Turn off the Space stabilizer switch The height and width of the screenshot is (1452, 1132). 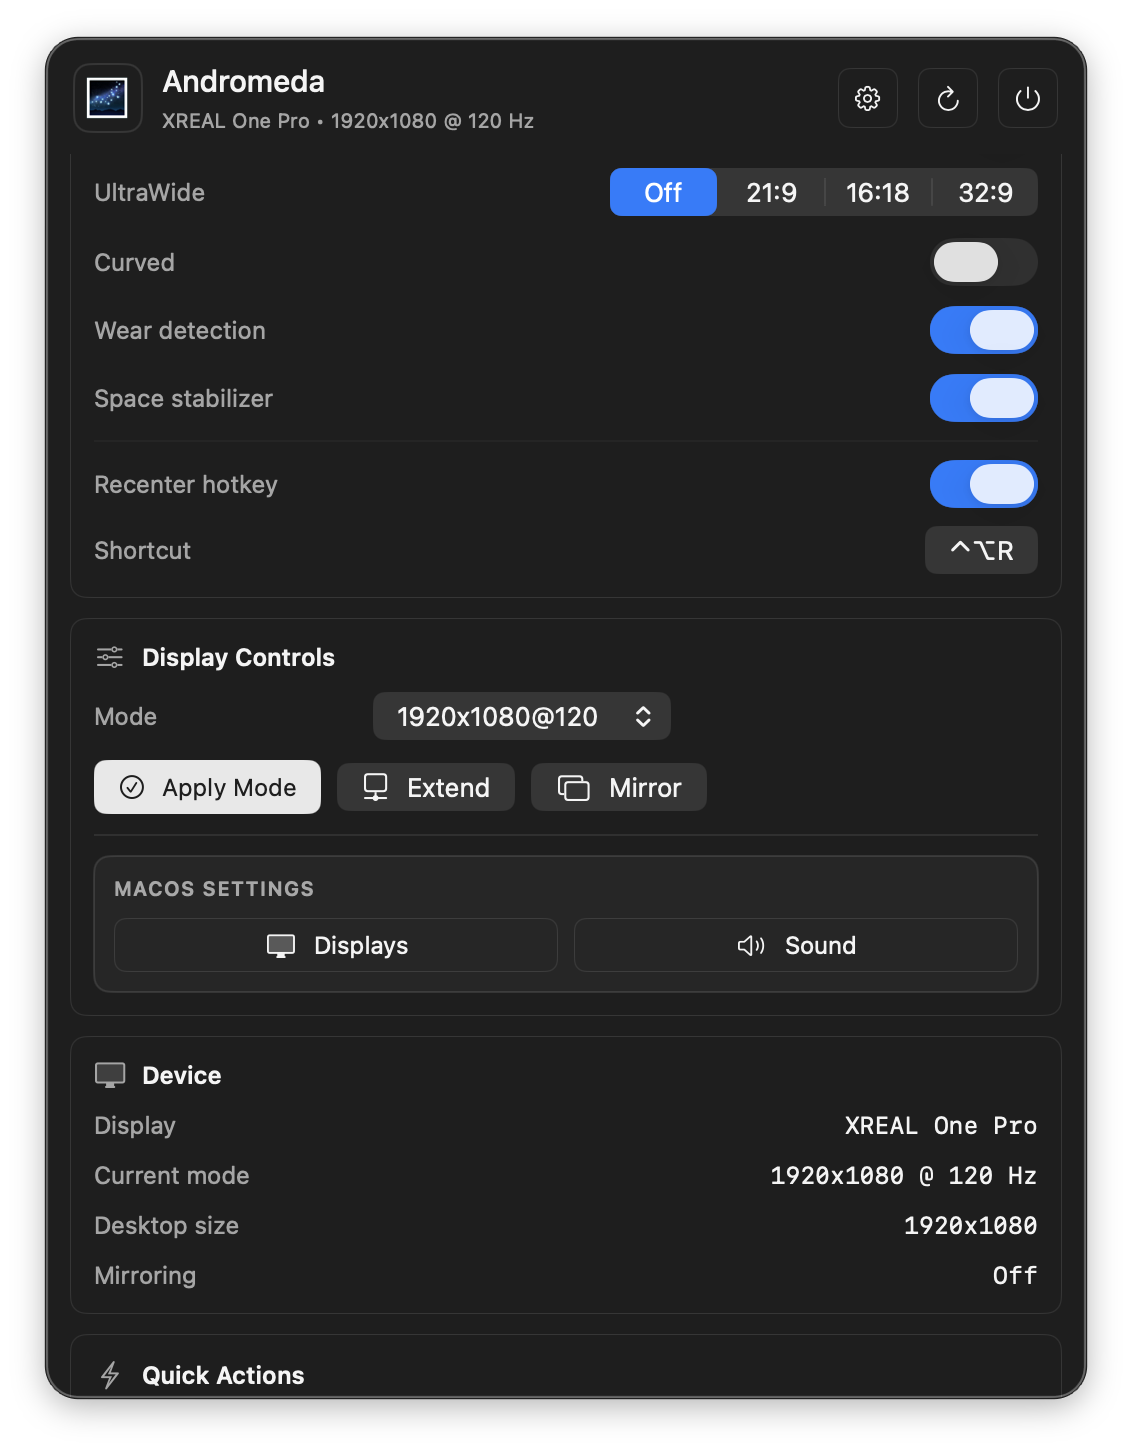click(984, 398)
